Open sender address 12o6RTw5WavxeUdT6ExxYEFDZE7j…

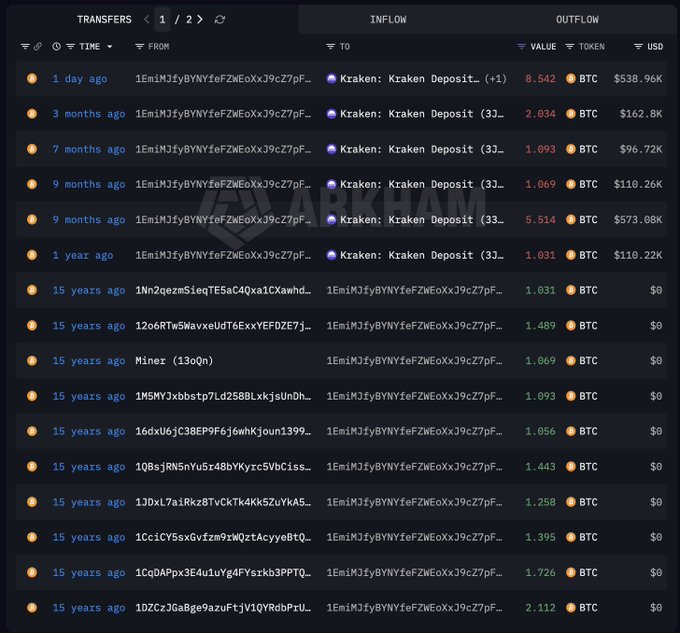tap(223, 326)
